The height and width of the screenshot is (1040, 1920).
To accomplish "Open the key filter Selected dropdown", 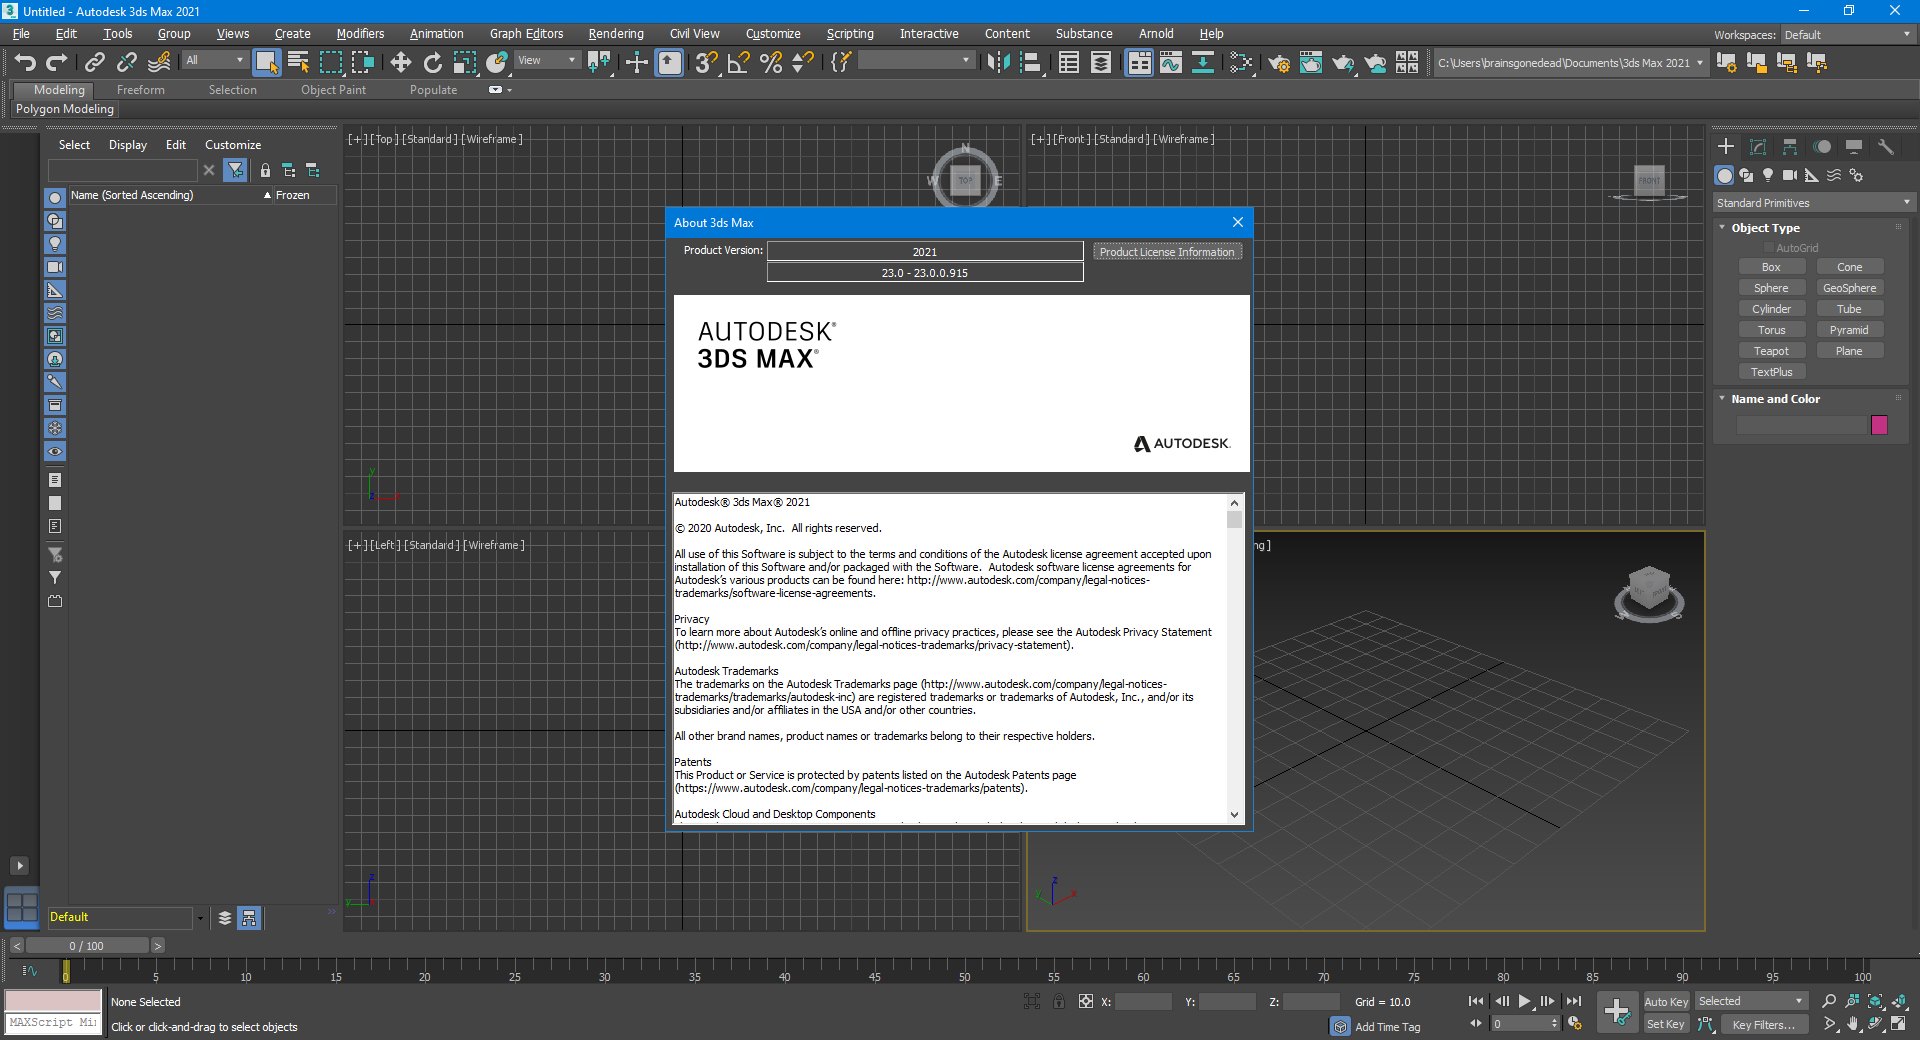I will tap(1751, 1001).
